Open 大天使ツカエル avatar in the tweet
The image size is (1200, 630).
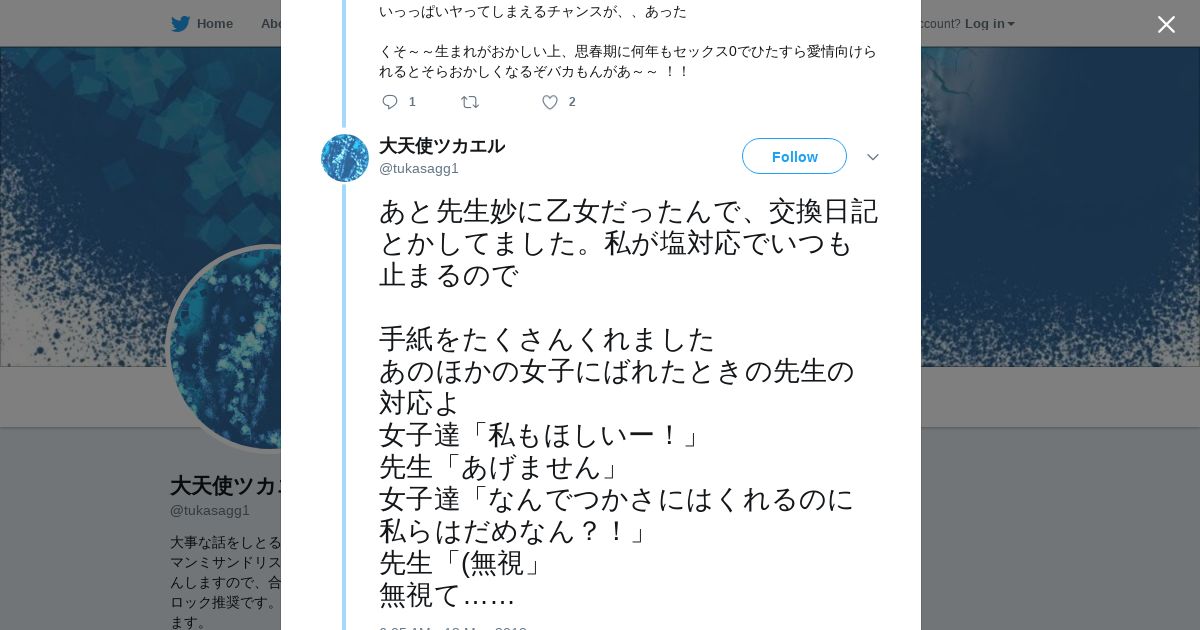(345, 158)
